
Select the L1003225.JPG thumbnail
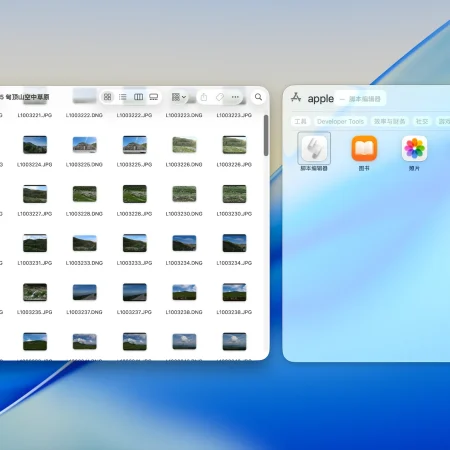pyautogui.click(x=135, y=145)
